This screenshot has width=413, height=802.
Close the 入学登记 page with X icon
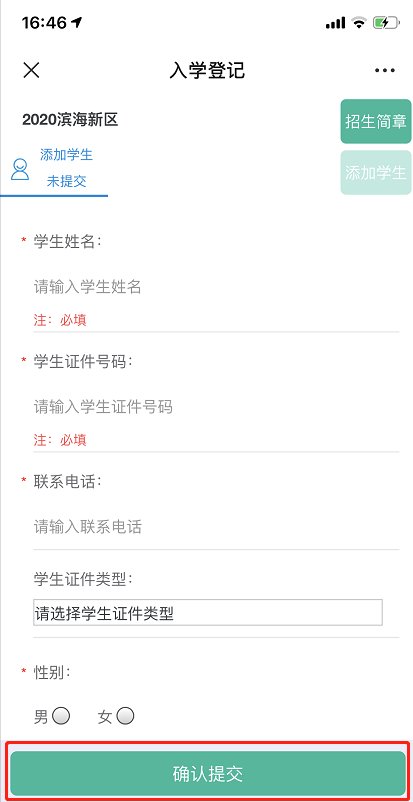[x=31, y=70]
